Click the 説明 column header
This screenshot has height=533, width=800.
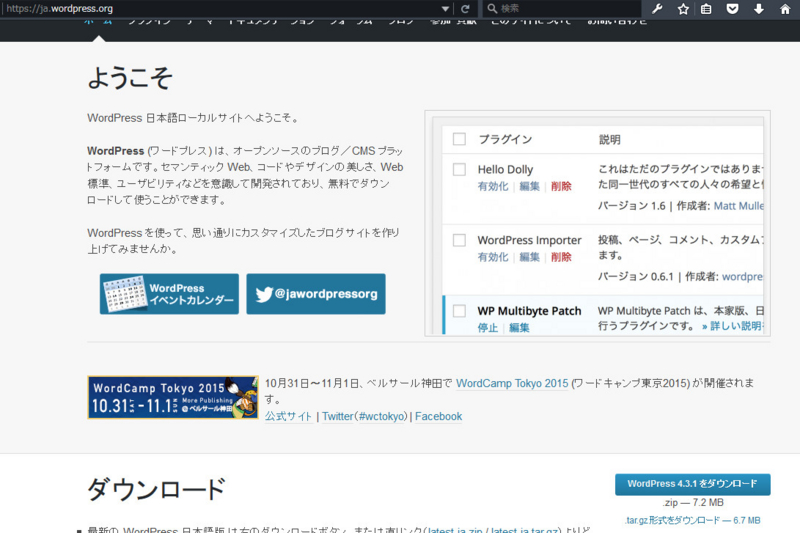(x=609, y=140)
